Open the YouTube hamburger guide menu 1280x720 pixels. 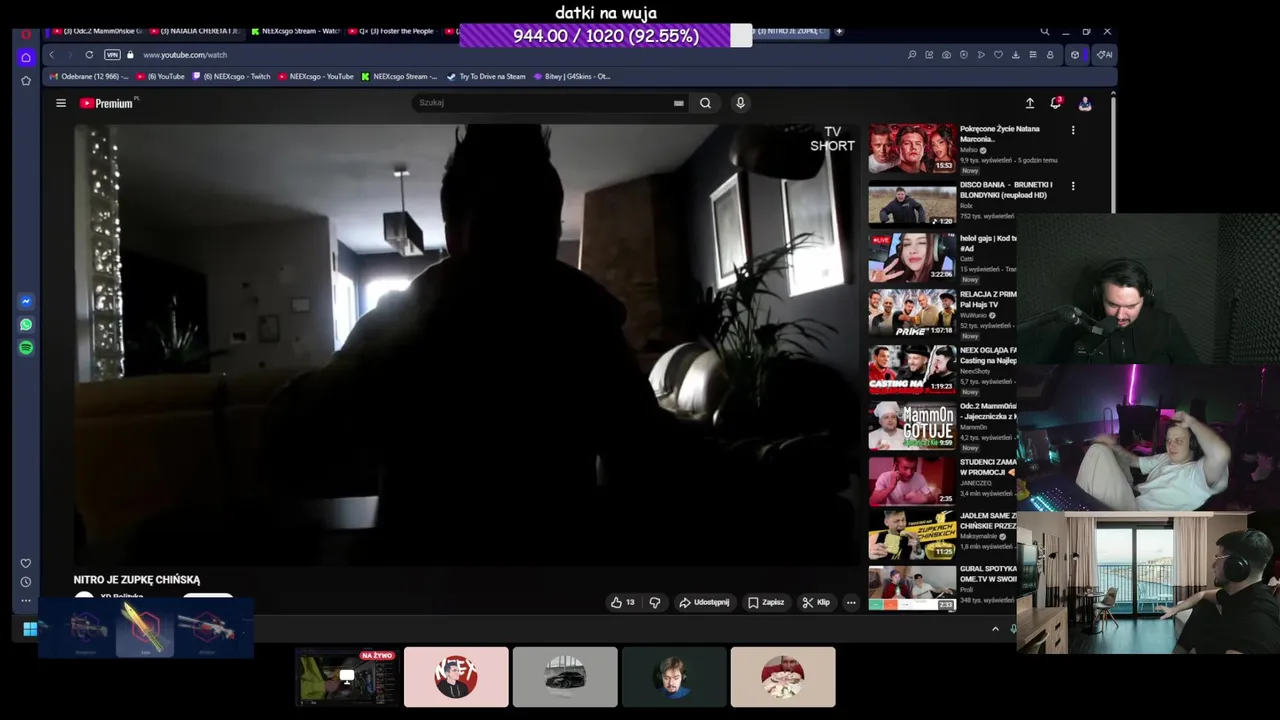[x=61, y=103]
